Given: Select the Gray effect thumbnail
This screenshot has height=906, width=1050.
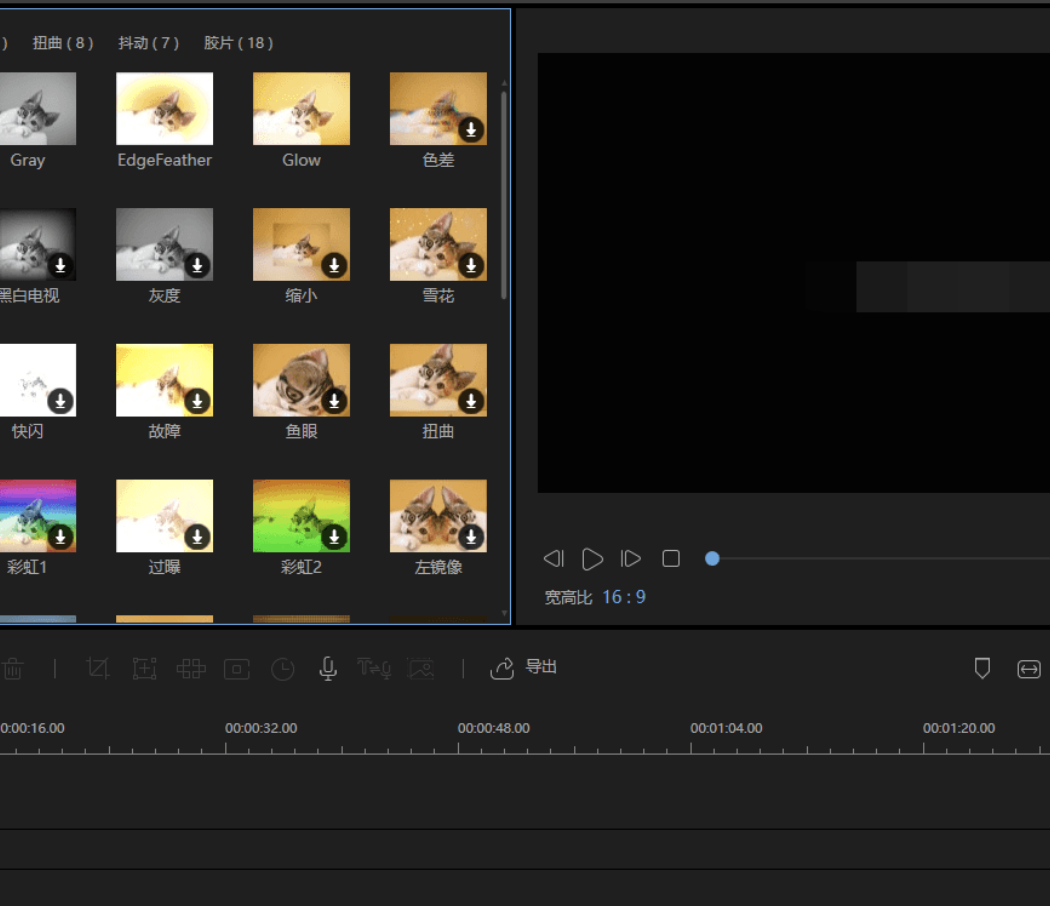Looking at the screenshot, I should 38,108.
